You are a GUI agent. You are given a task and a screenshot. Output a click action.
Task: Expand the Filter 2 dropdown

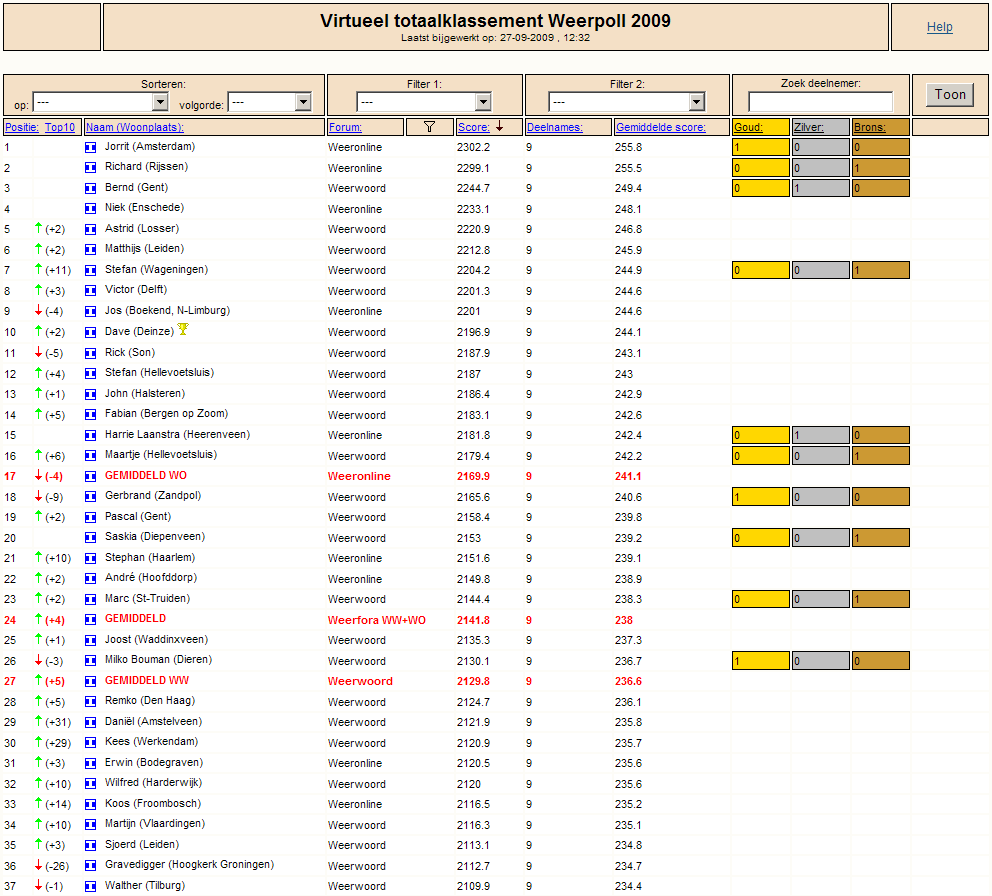tap(626, 102)
